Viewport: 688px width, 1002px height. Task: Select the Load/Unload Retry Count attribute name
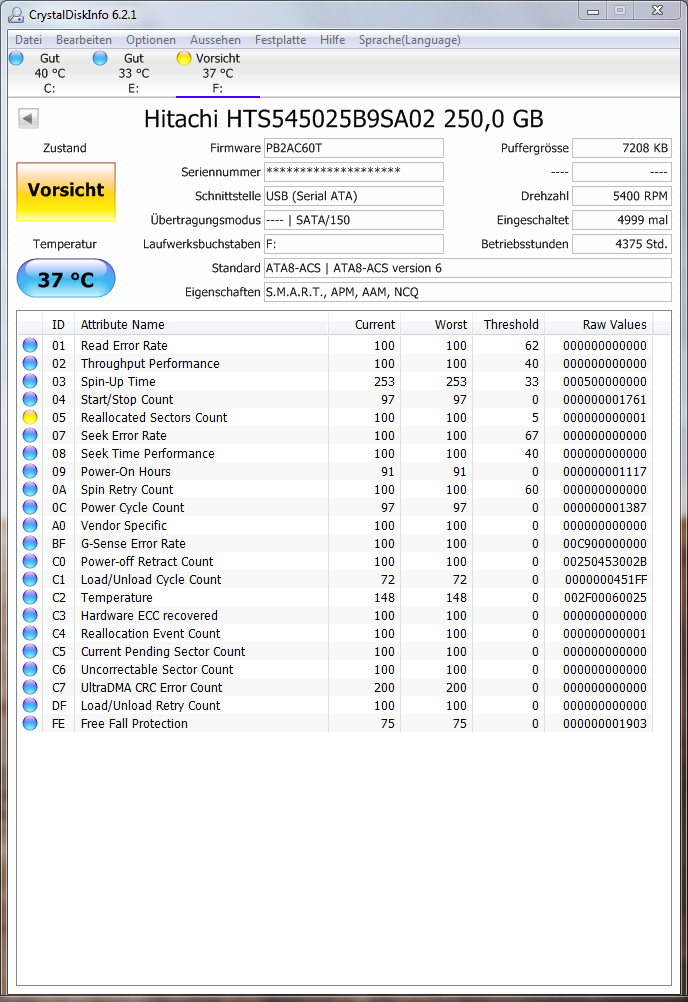[x=150, y=705]
